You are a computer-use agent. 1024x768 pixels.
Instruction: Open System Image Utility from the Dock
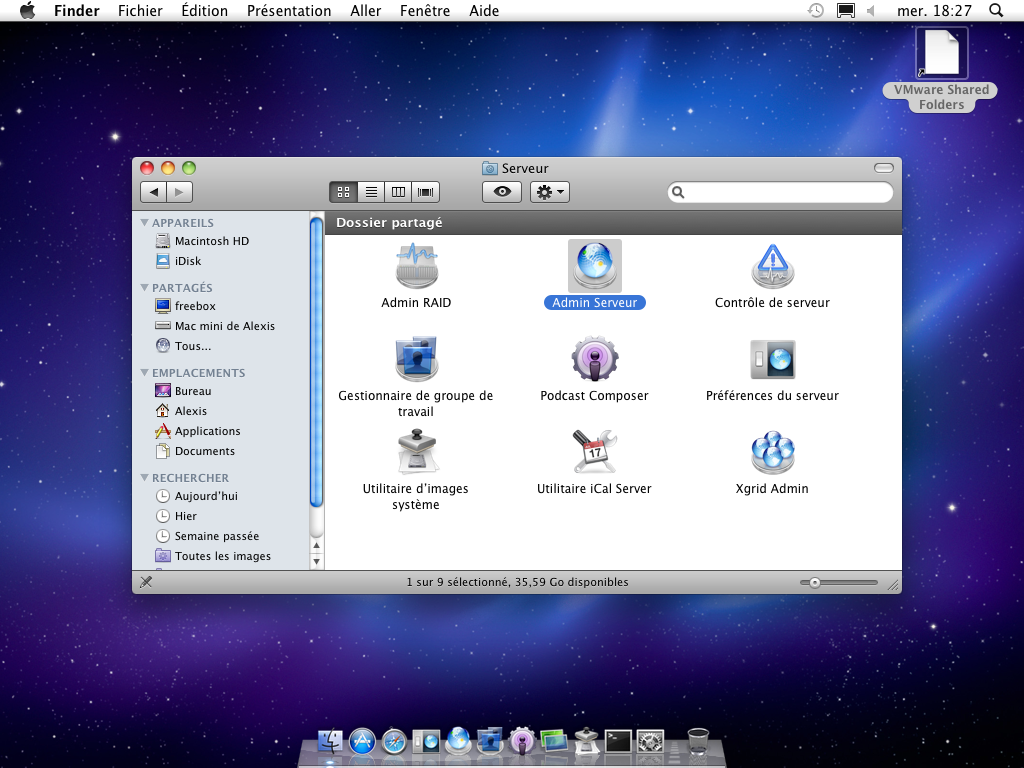[x=586, y=741]
